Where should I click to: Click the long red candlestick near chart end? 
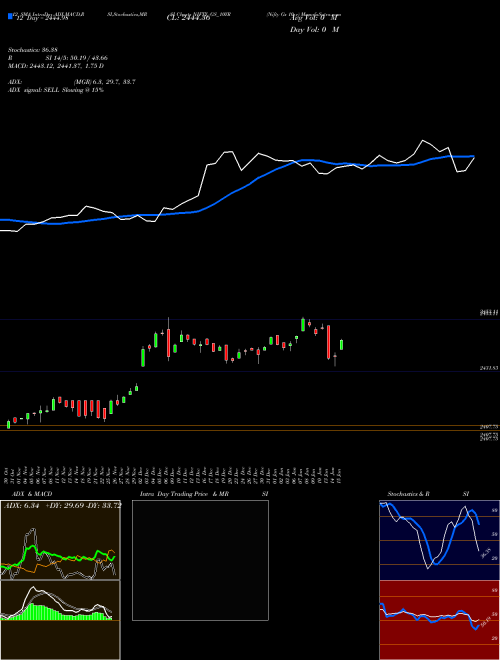pos(328,342)
